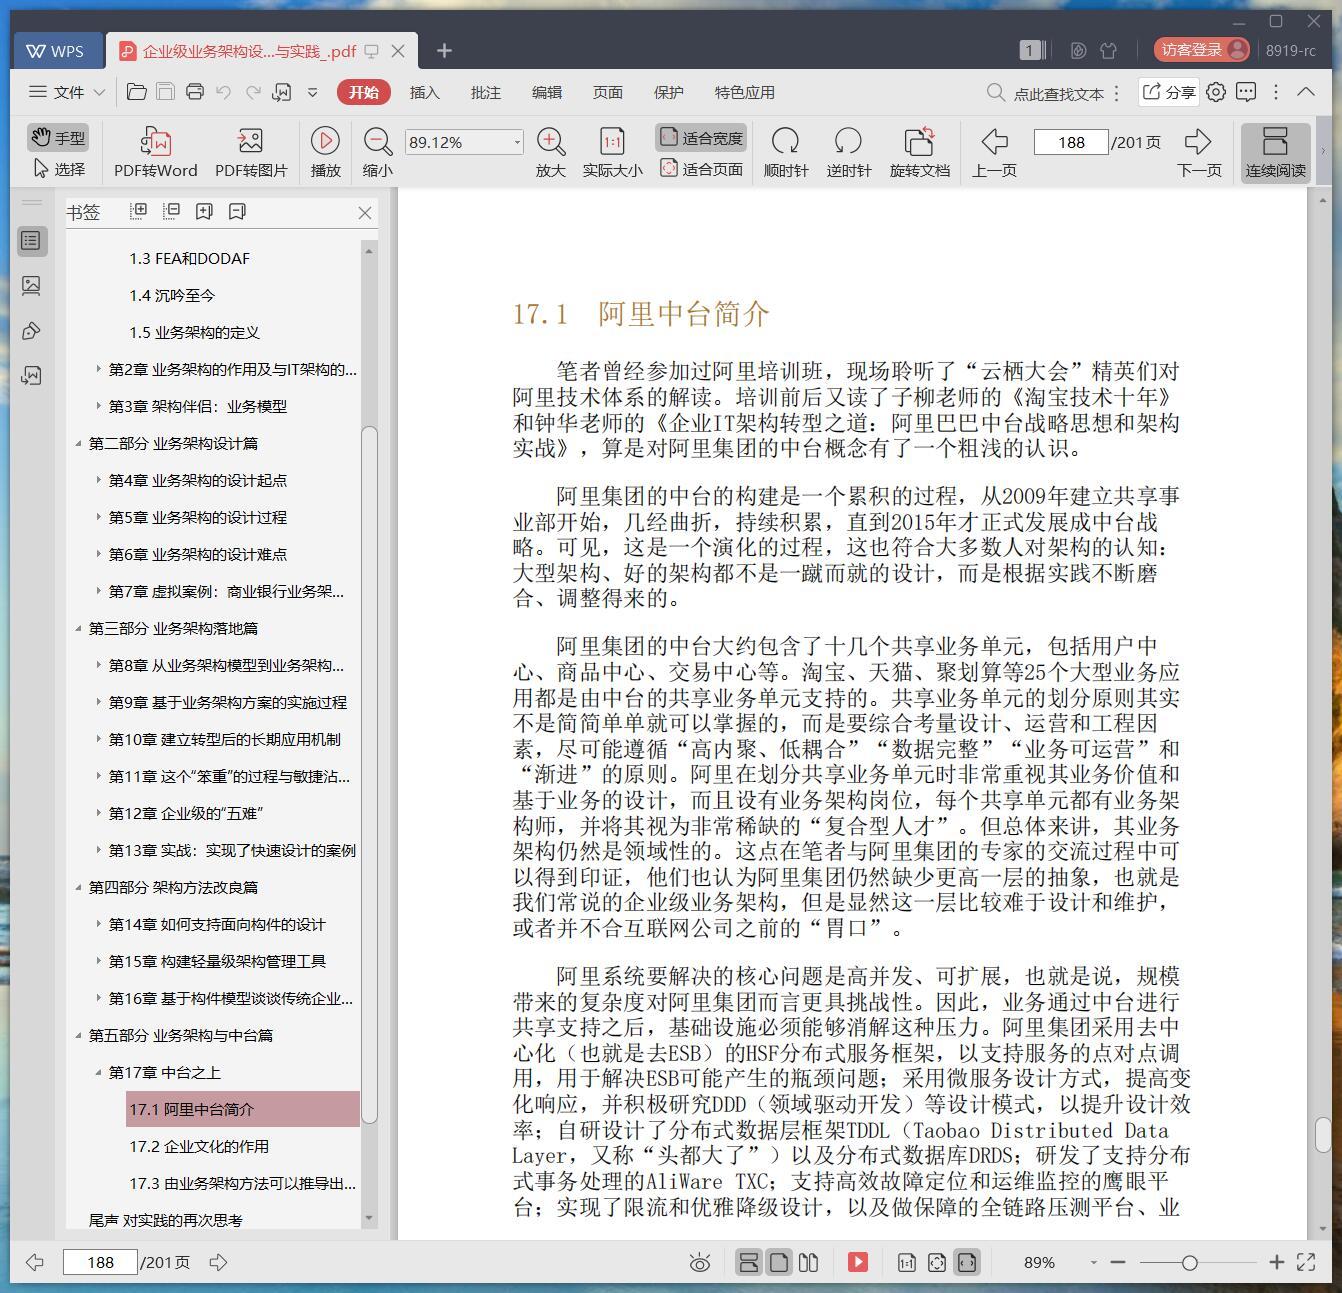Switch to 特色应用 ribbon tab
The height and width of the screenshot is (1293, 1342).
pos(744,92)
